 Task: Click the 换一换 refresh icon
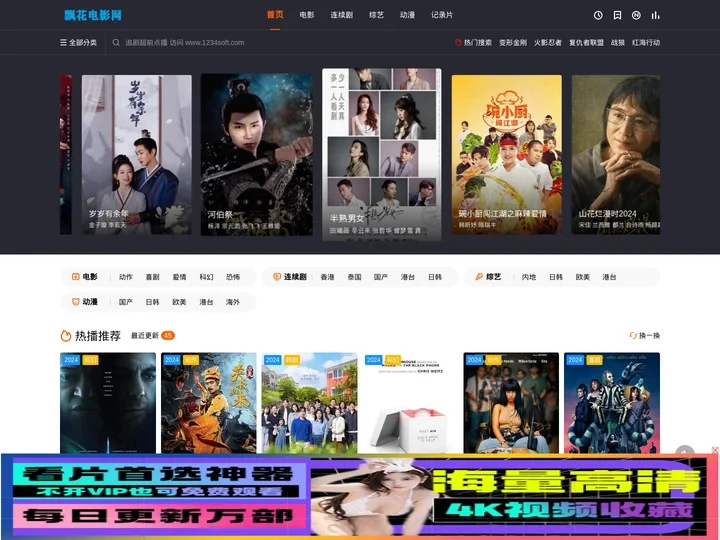click(633, 335)
